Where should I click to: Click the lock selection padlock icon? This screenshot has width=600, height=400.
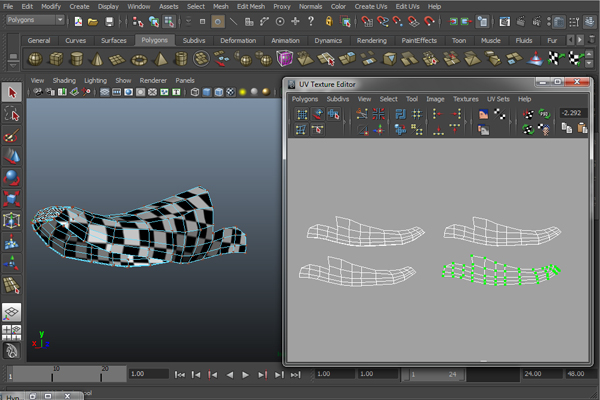pos(329,21)
